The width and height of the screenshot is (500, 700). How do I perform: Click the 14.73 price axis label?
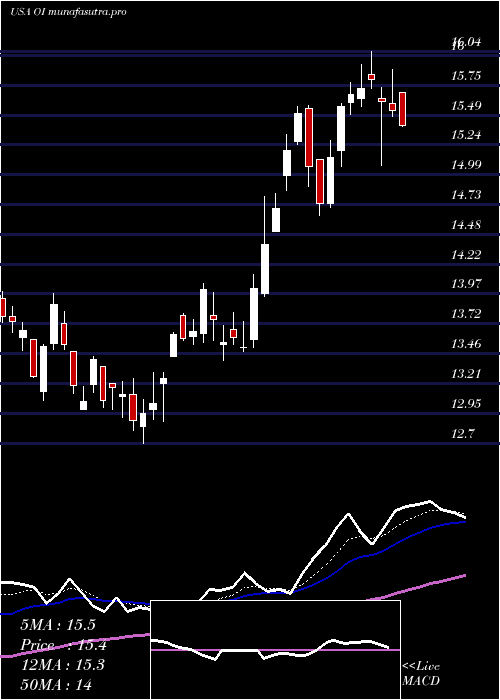[x=466, y=195]
